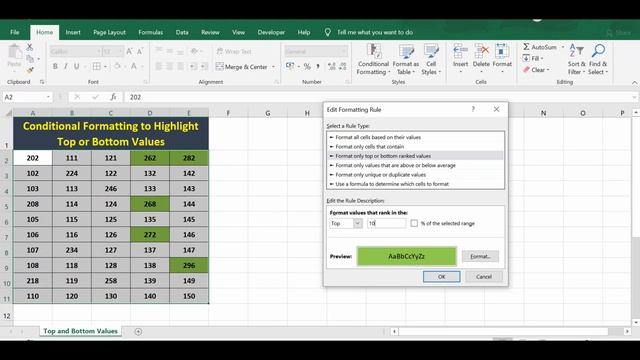This screenshot has height=360, width=640.
Task: Expand the Number Format dropdown
Action: click(x=344, y=51)
